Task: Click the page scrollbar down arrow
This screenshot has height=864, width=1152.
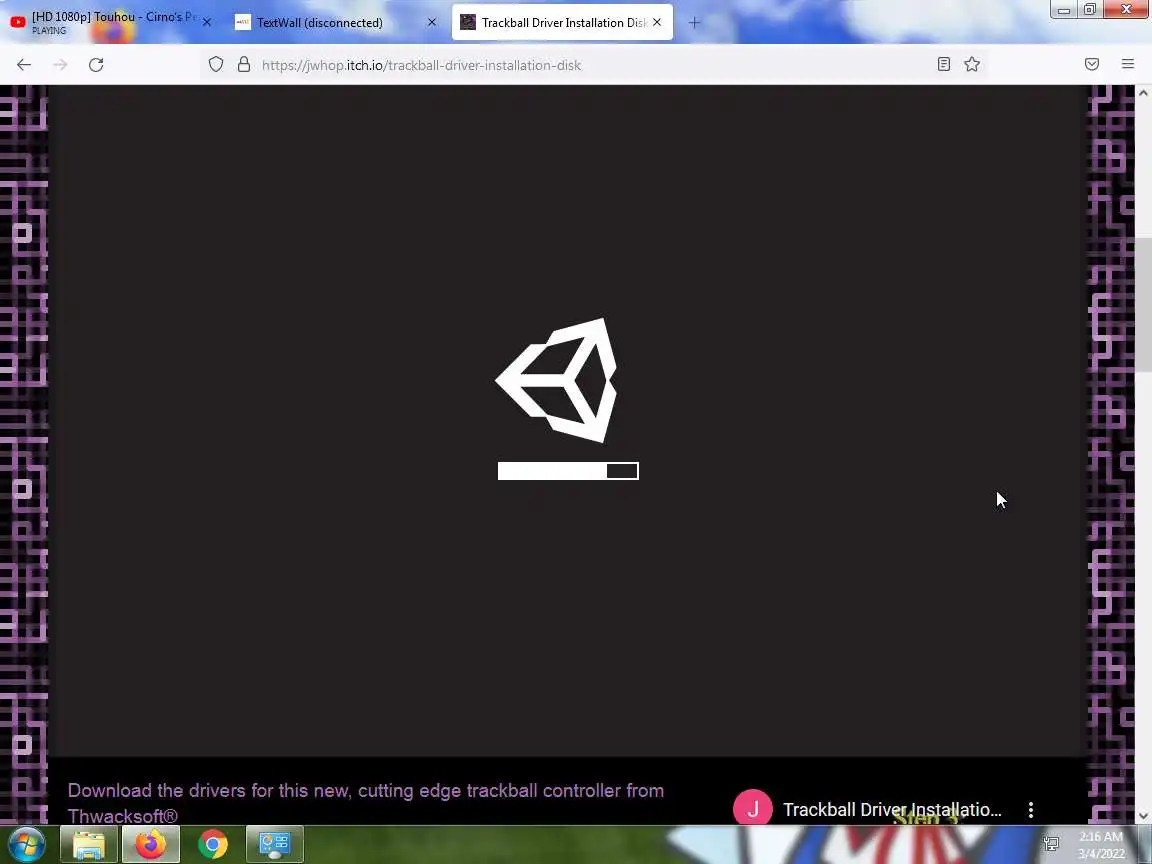Action: [1143, 816]
